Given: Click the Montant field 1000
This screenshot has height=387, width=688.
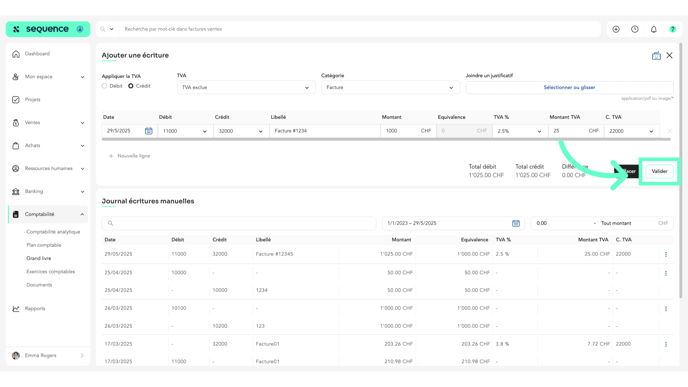Looking at the screenshot, I should point(408,131).
